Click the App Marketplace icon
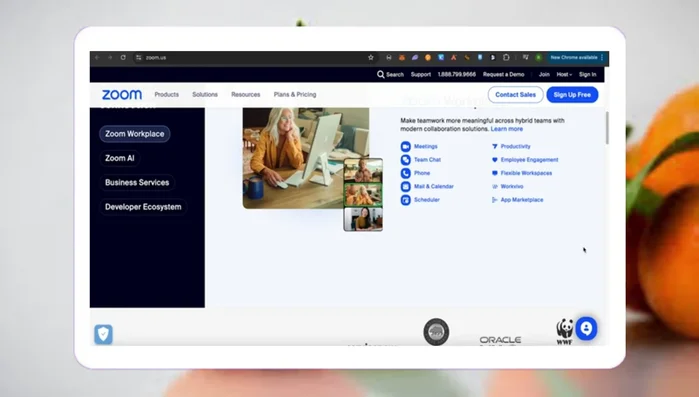 coord(494,200)
